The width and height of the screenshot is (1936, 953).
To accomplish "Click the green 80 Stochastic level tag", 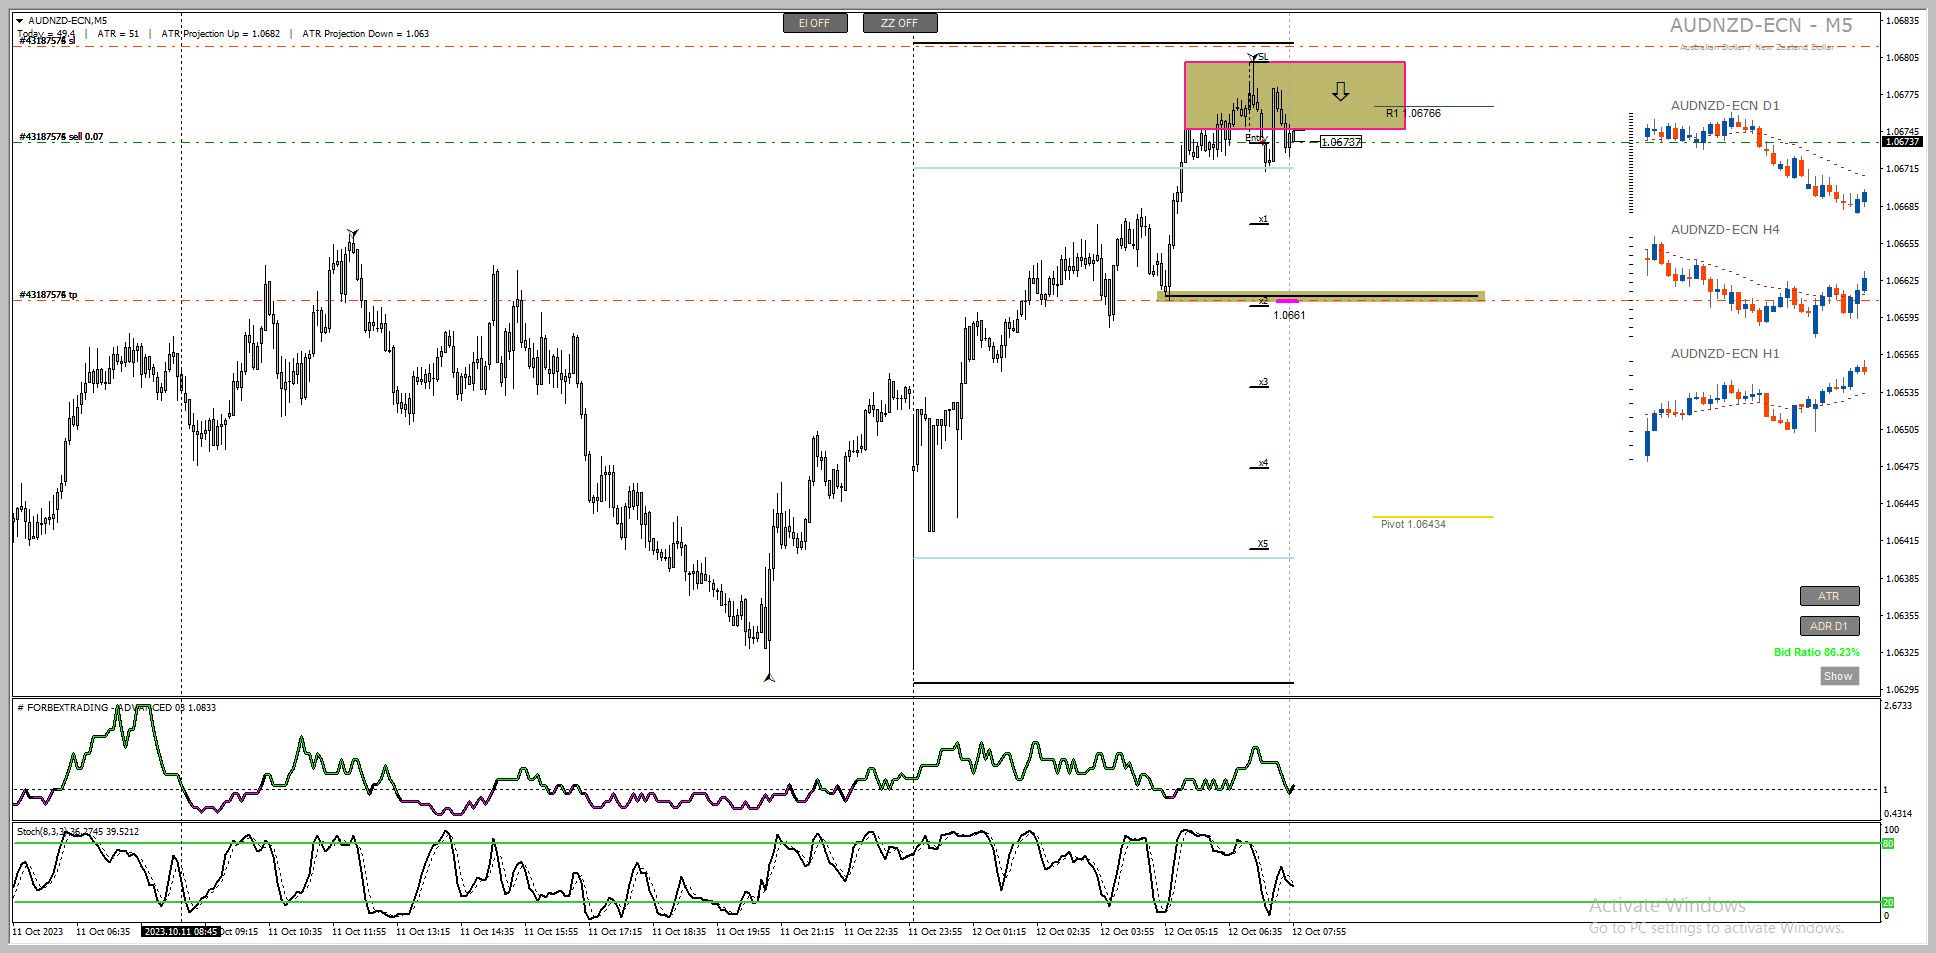I will (x=1888, y=844).
